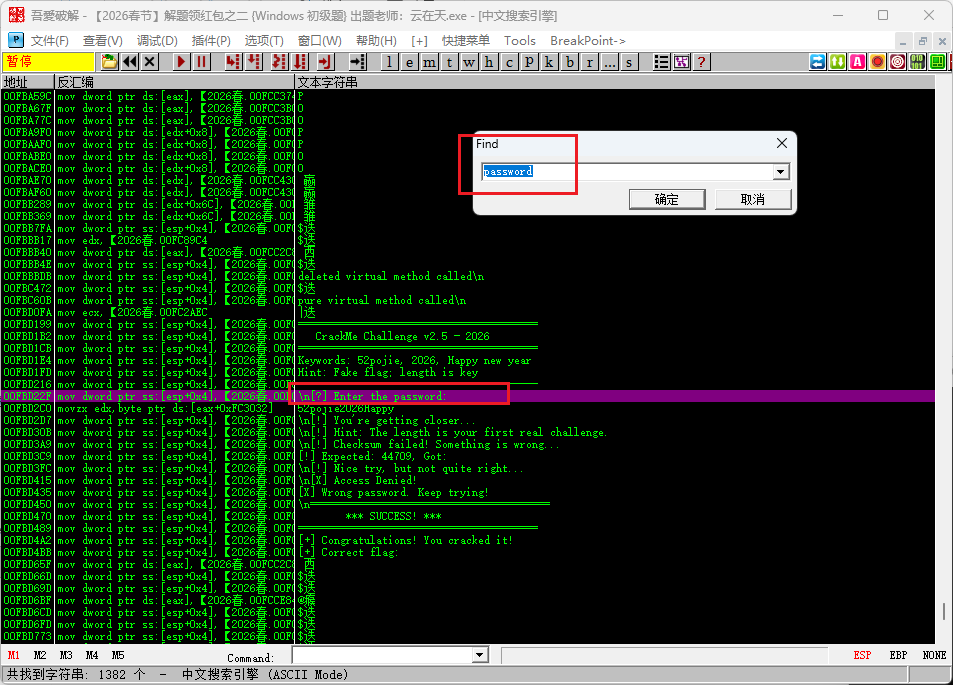
Task: Click the red target bullseye icon
Action: pyautogui.click(x=898, y=62)
